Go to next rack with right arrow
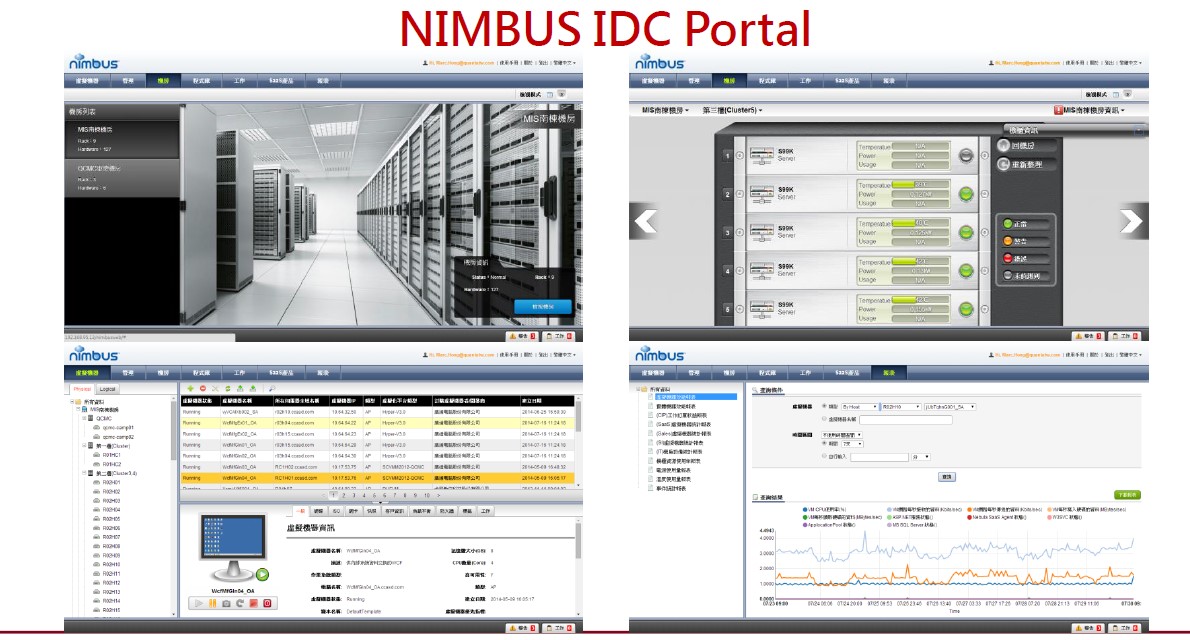 [1131, 221]
